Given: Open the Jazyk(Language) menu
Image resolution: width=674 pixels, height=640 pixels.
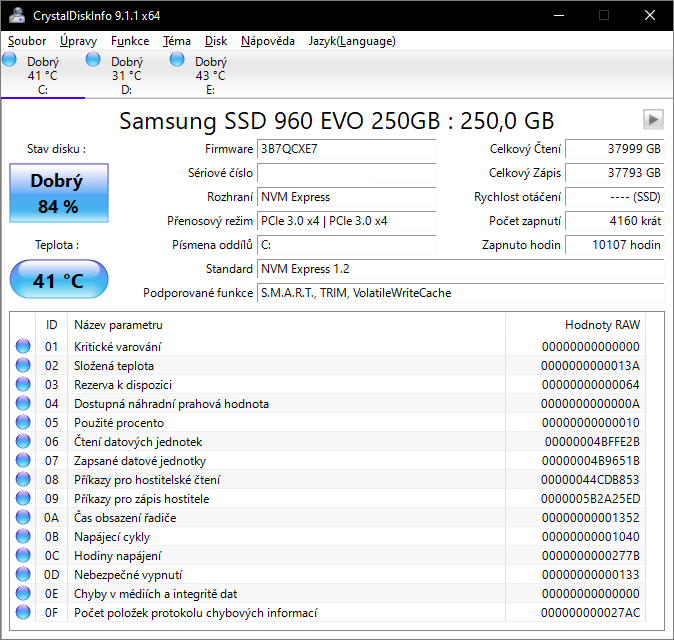Looking at the screenshot, I should [x=352, y=41].
